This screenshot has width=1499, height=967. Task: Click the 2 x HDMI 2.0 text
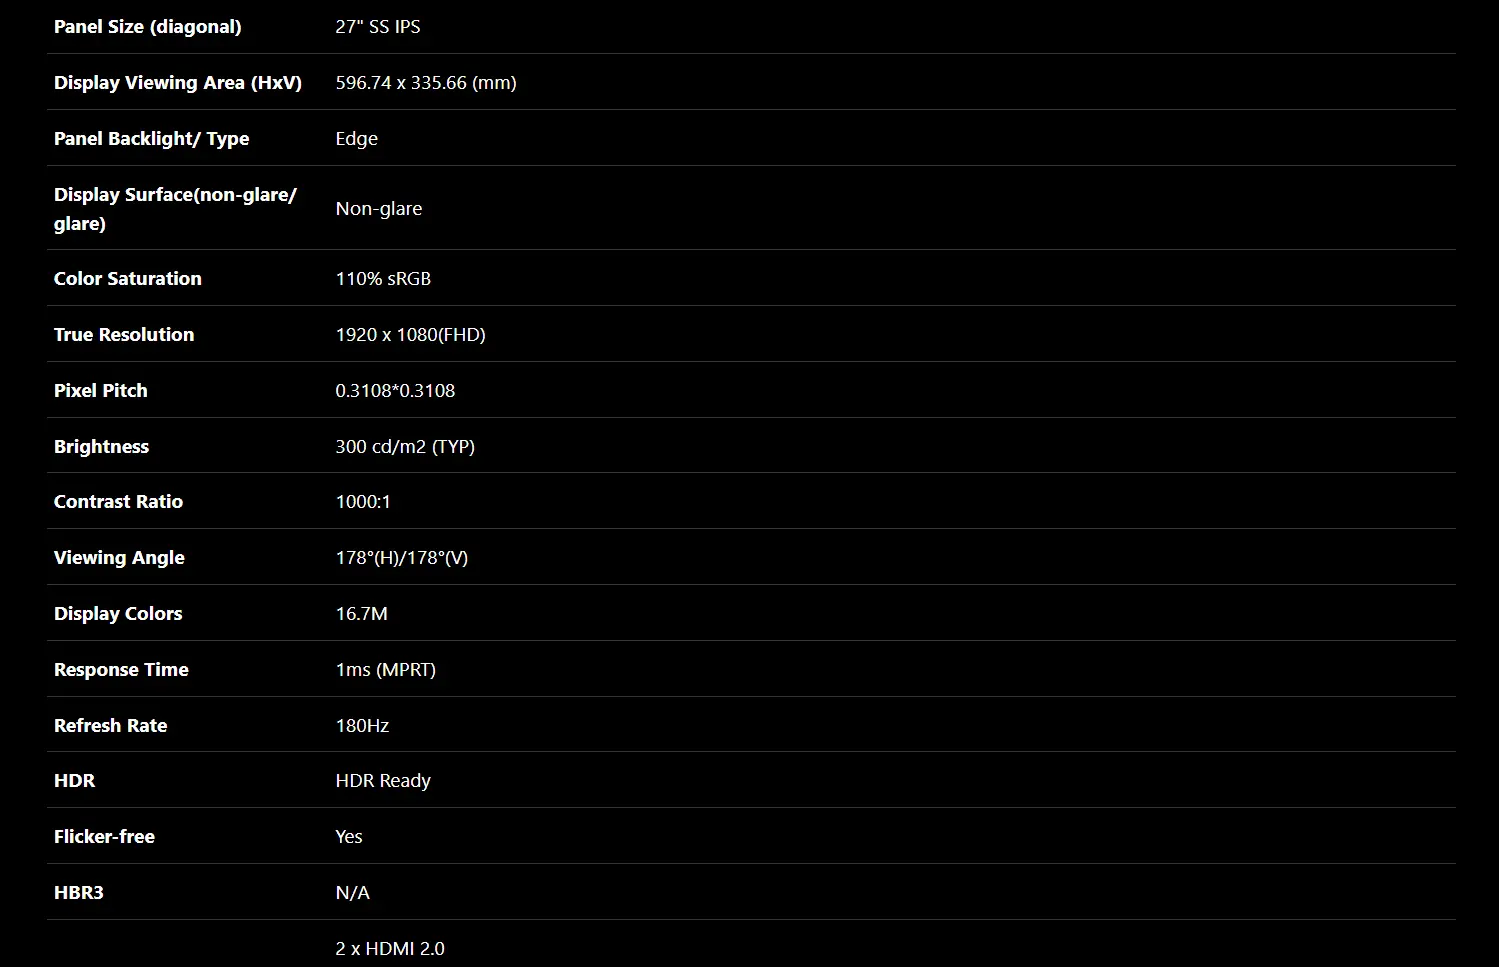(x=389, y=949)
